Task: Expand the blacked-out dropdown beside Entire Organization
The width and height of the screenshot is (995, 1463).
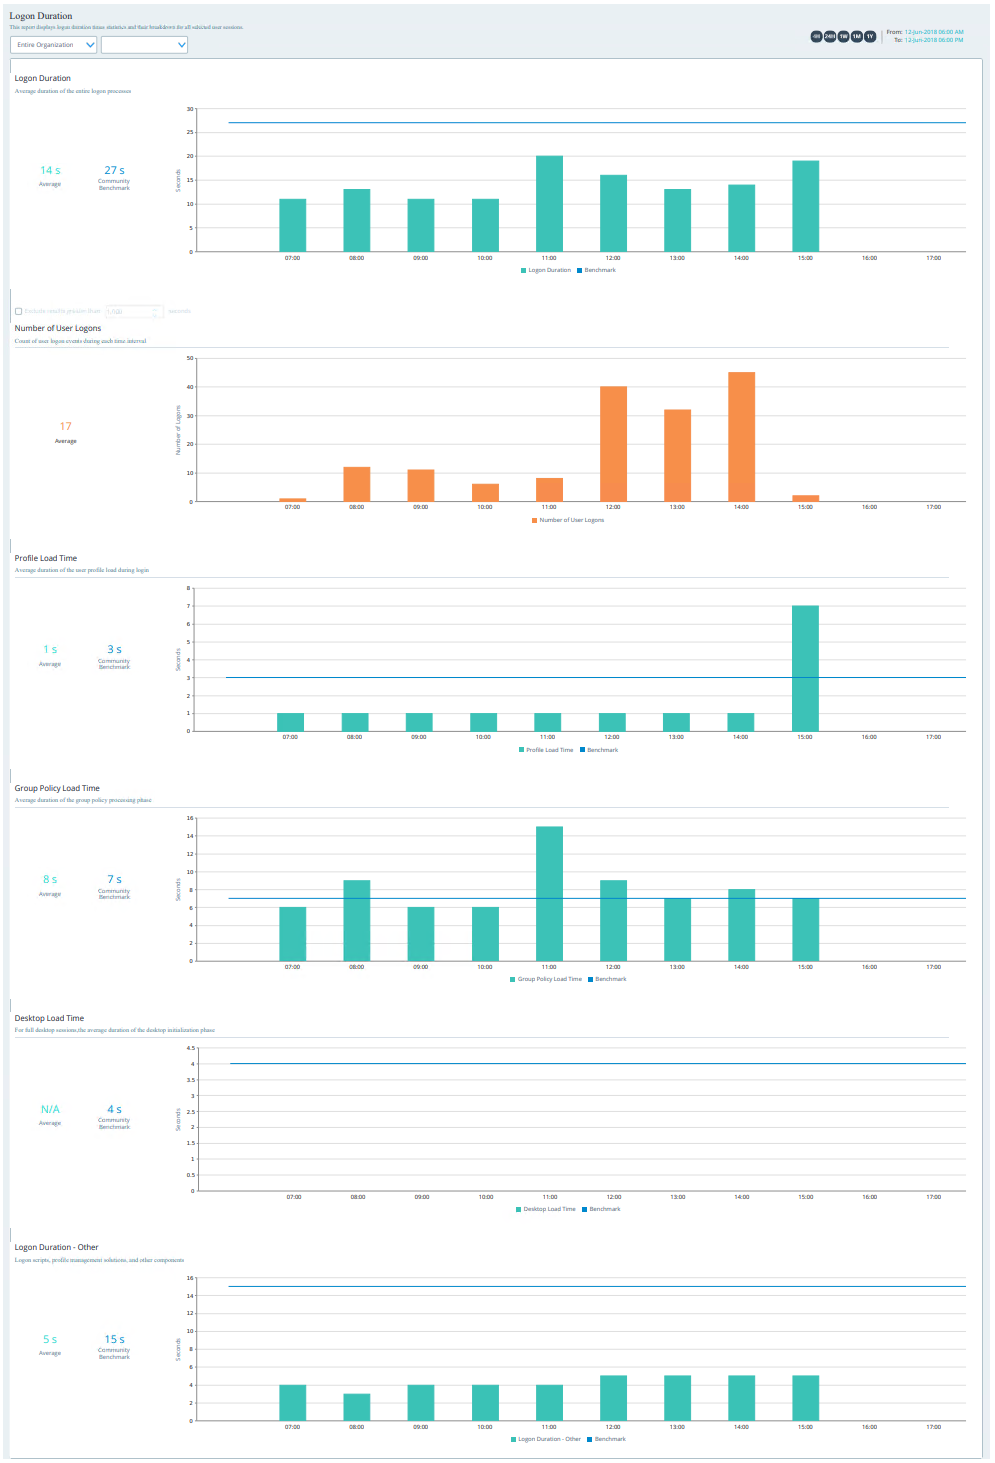Action: (x=144, y=45)
